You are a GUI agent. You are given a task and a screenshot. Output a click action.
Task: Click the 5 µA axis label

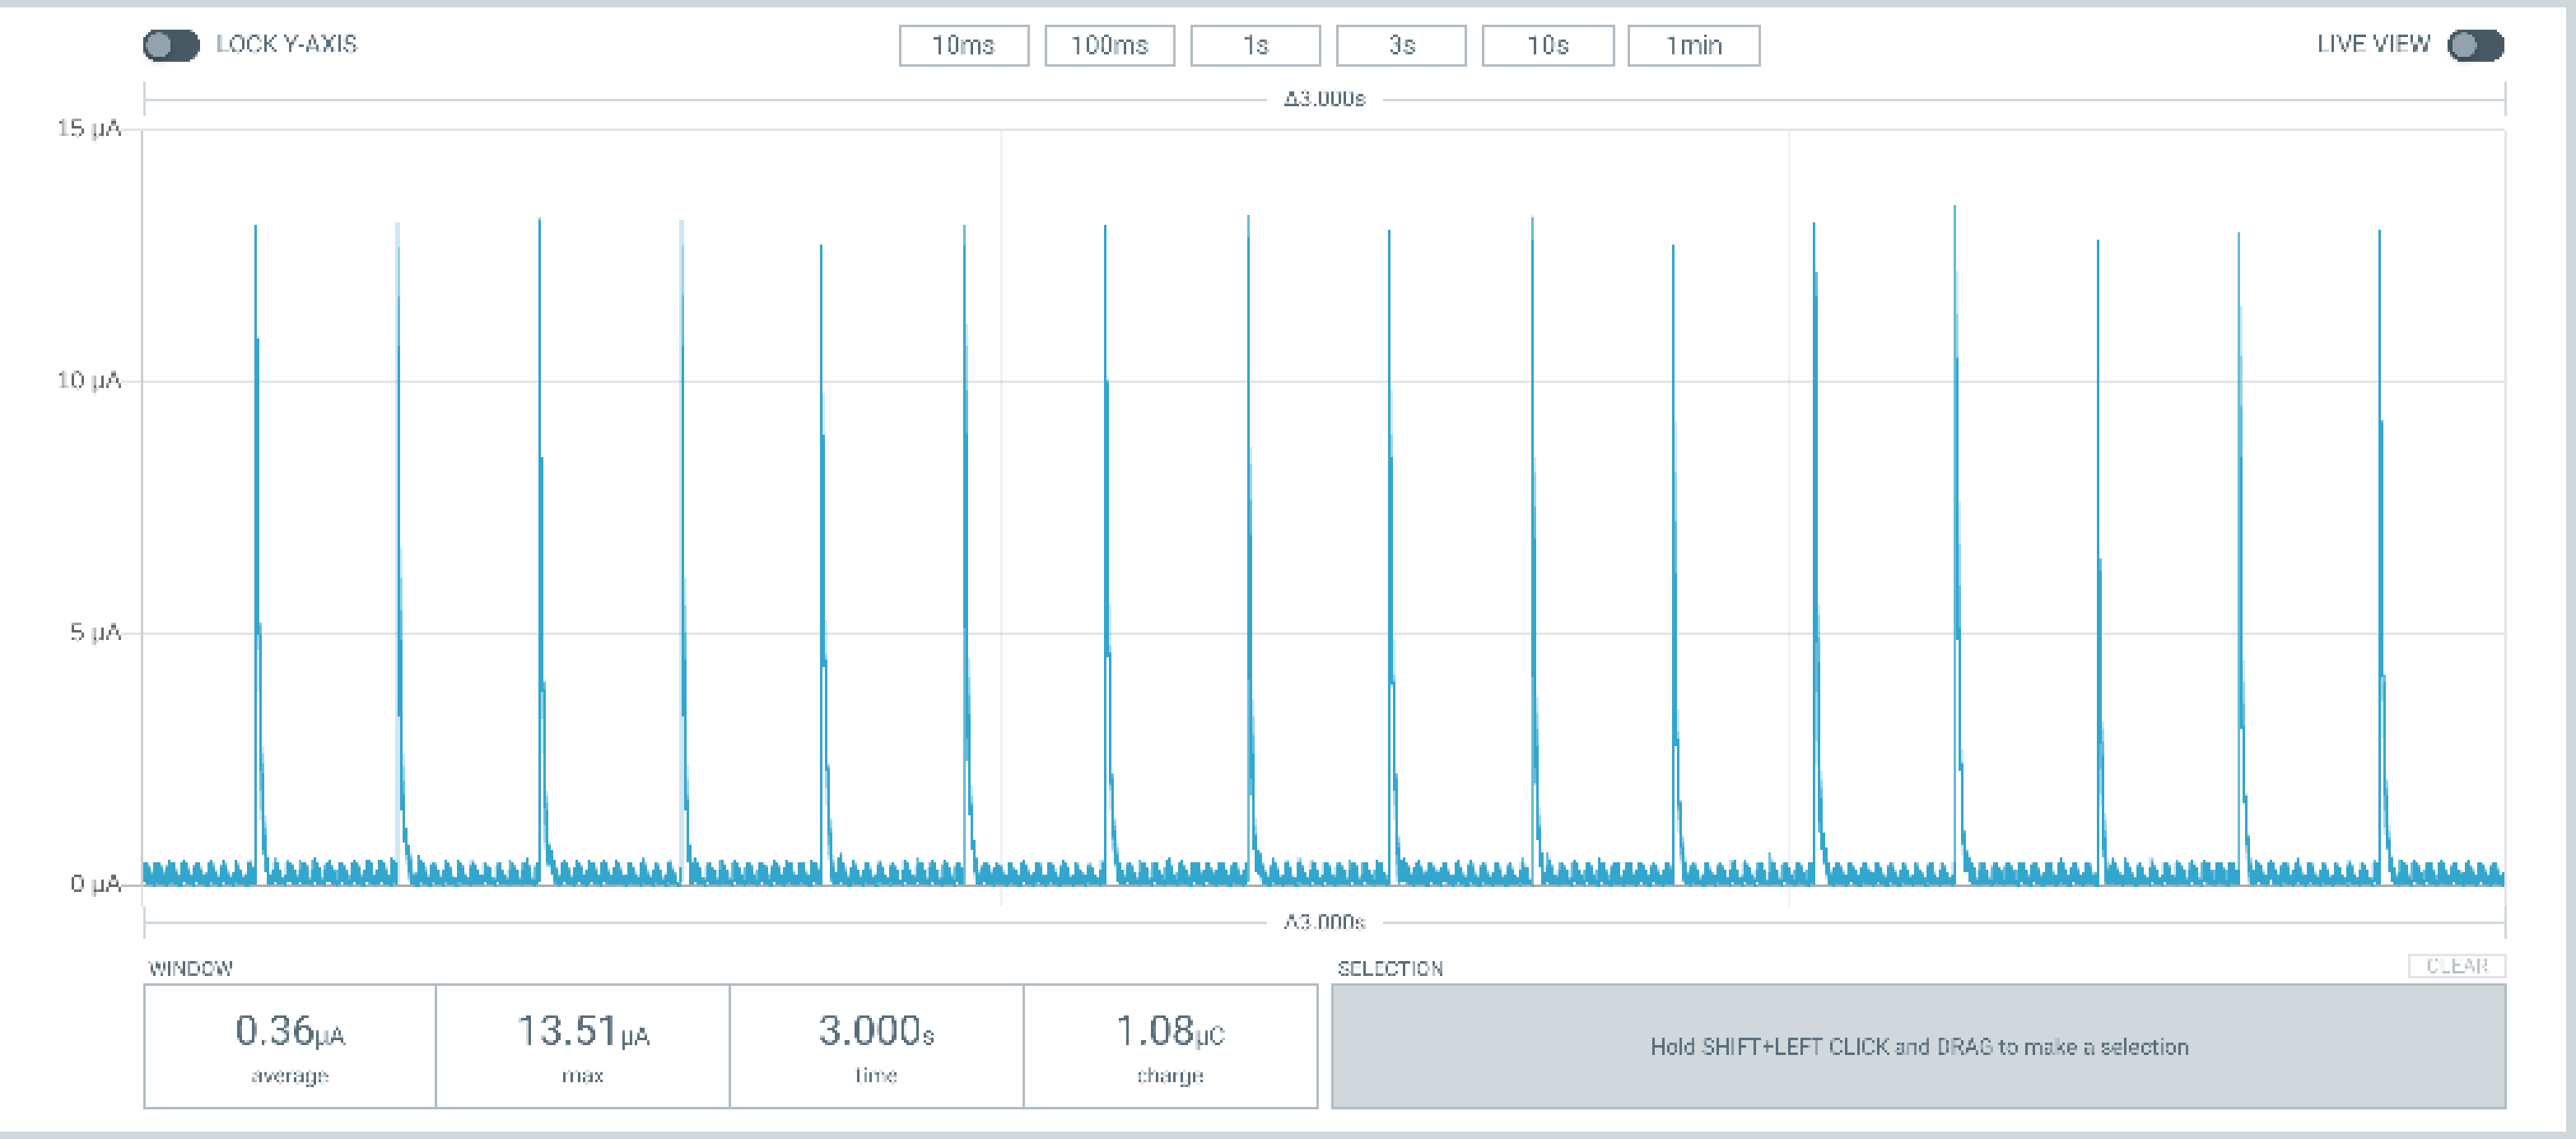click(x=95, y=632)
